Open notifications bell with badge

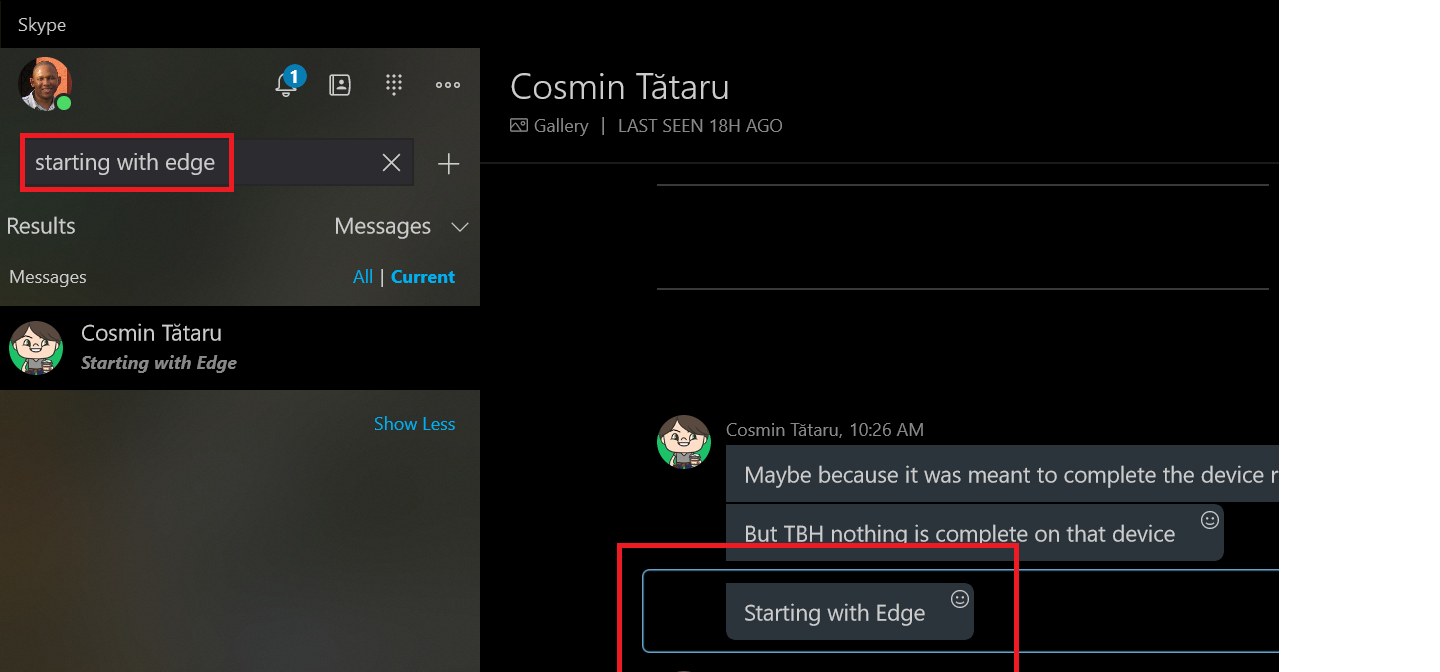(288, 84)
